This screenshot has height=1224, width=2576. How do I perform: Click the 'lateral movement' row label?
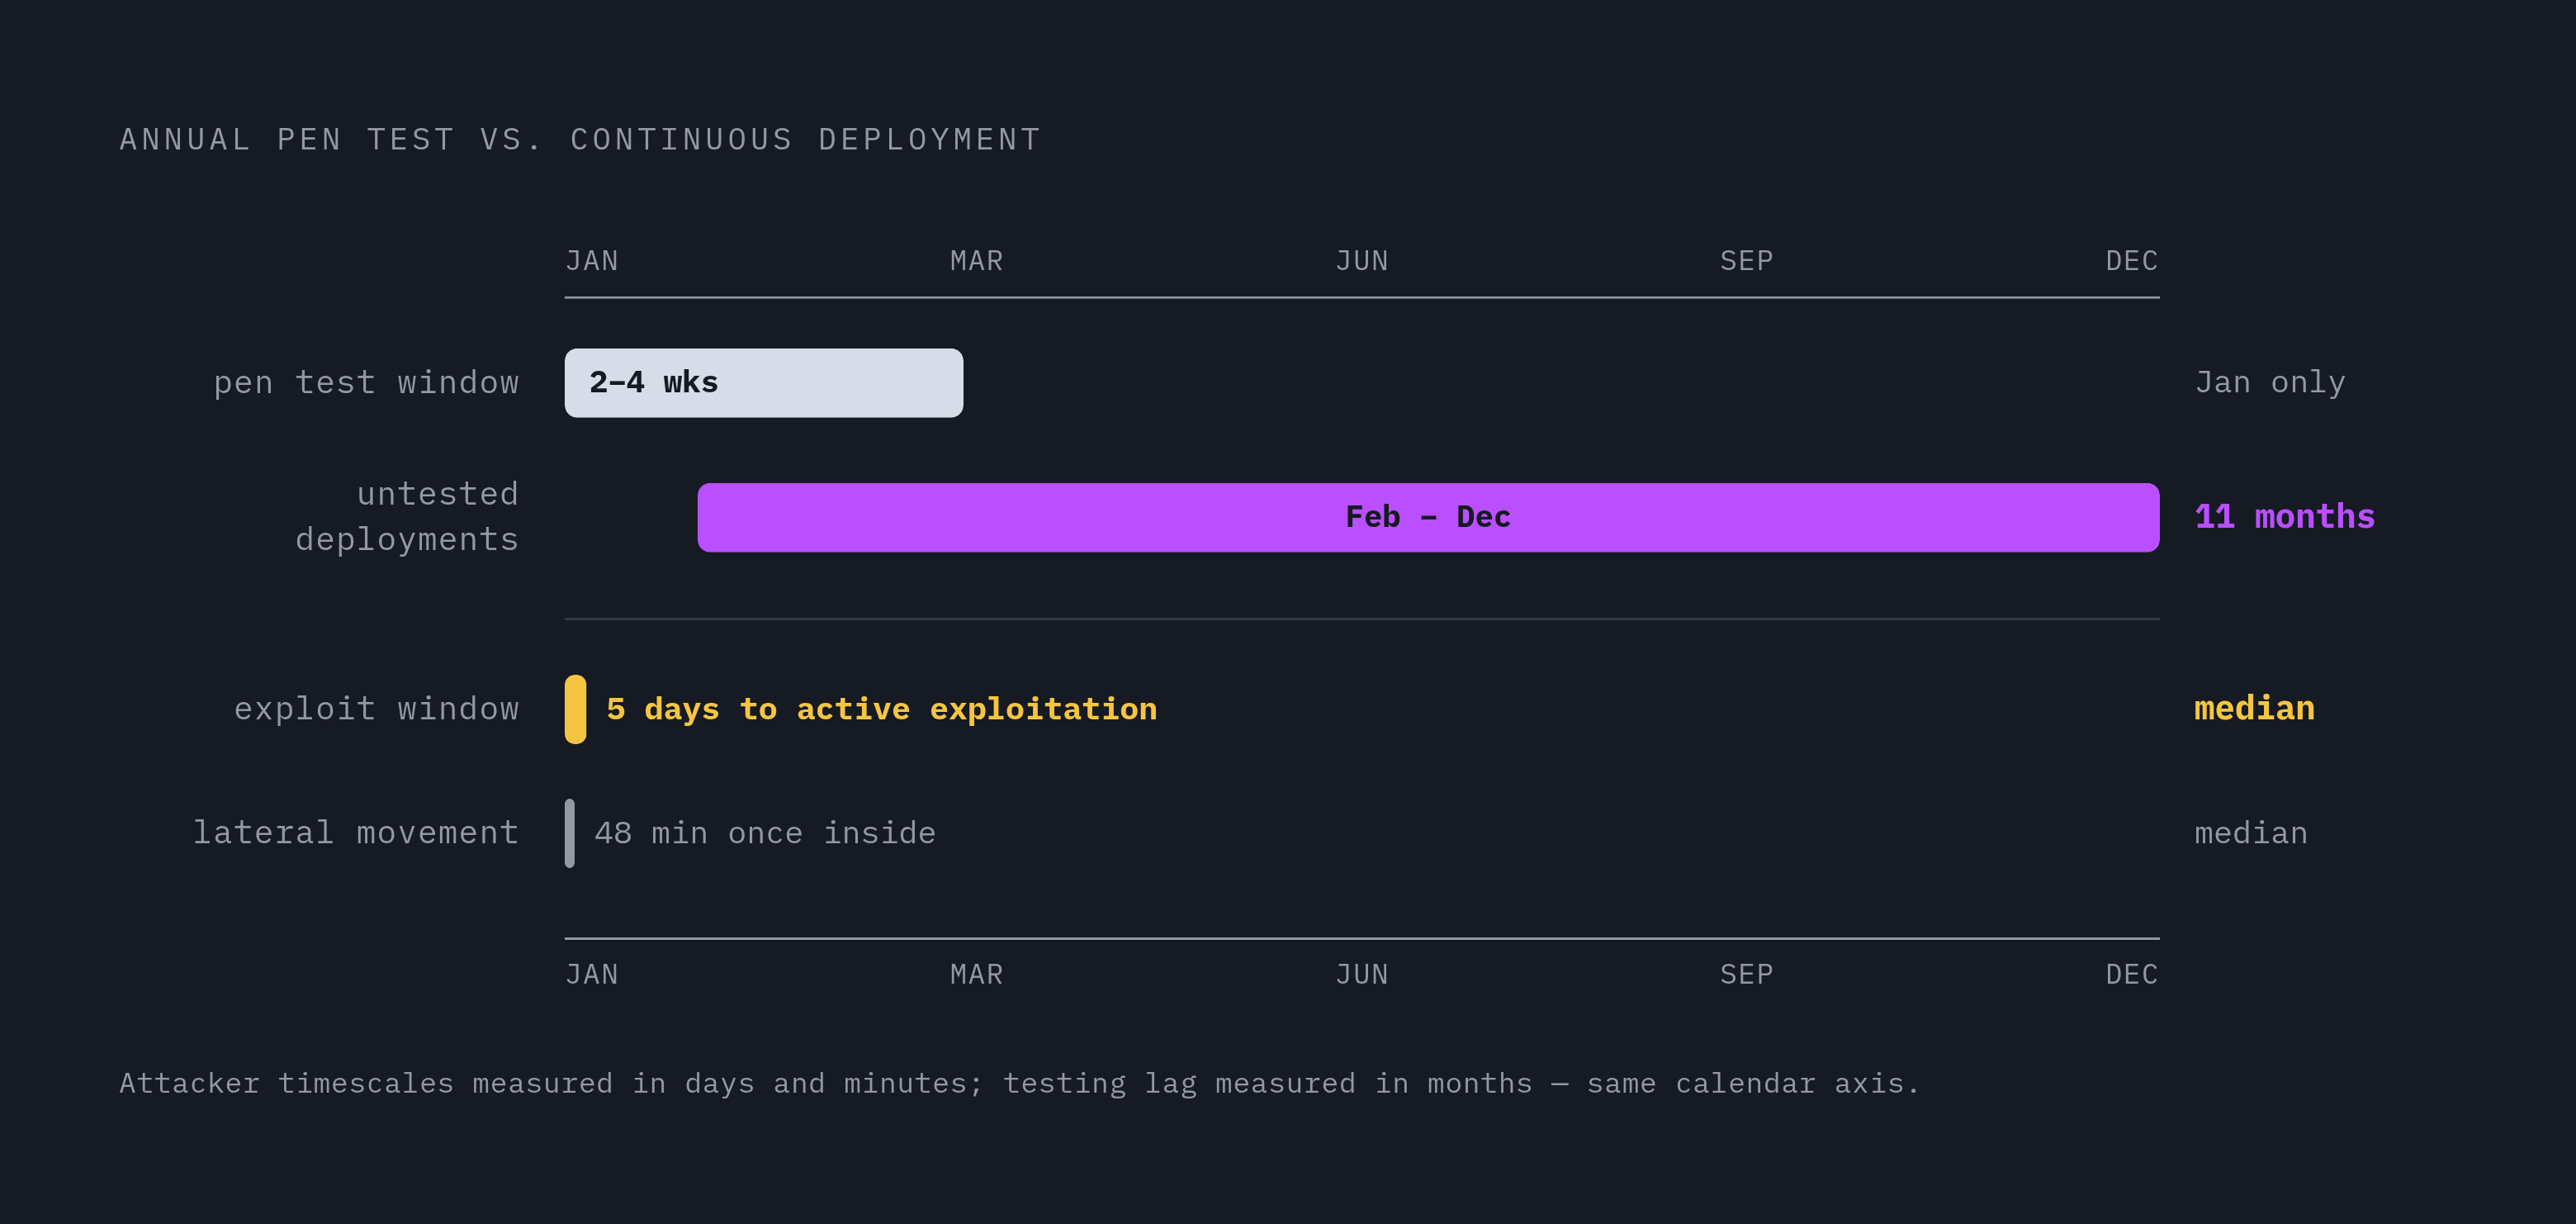coord(356,833)
